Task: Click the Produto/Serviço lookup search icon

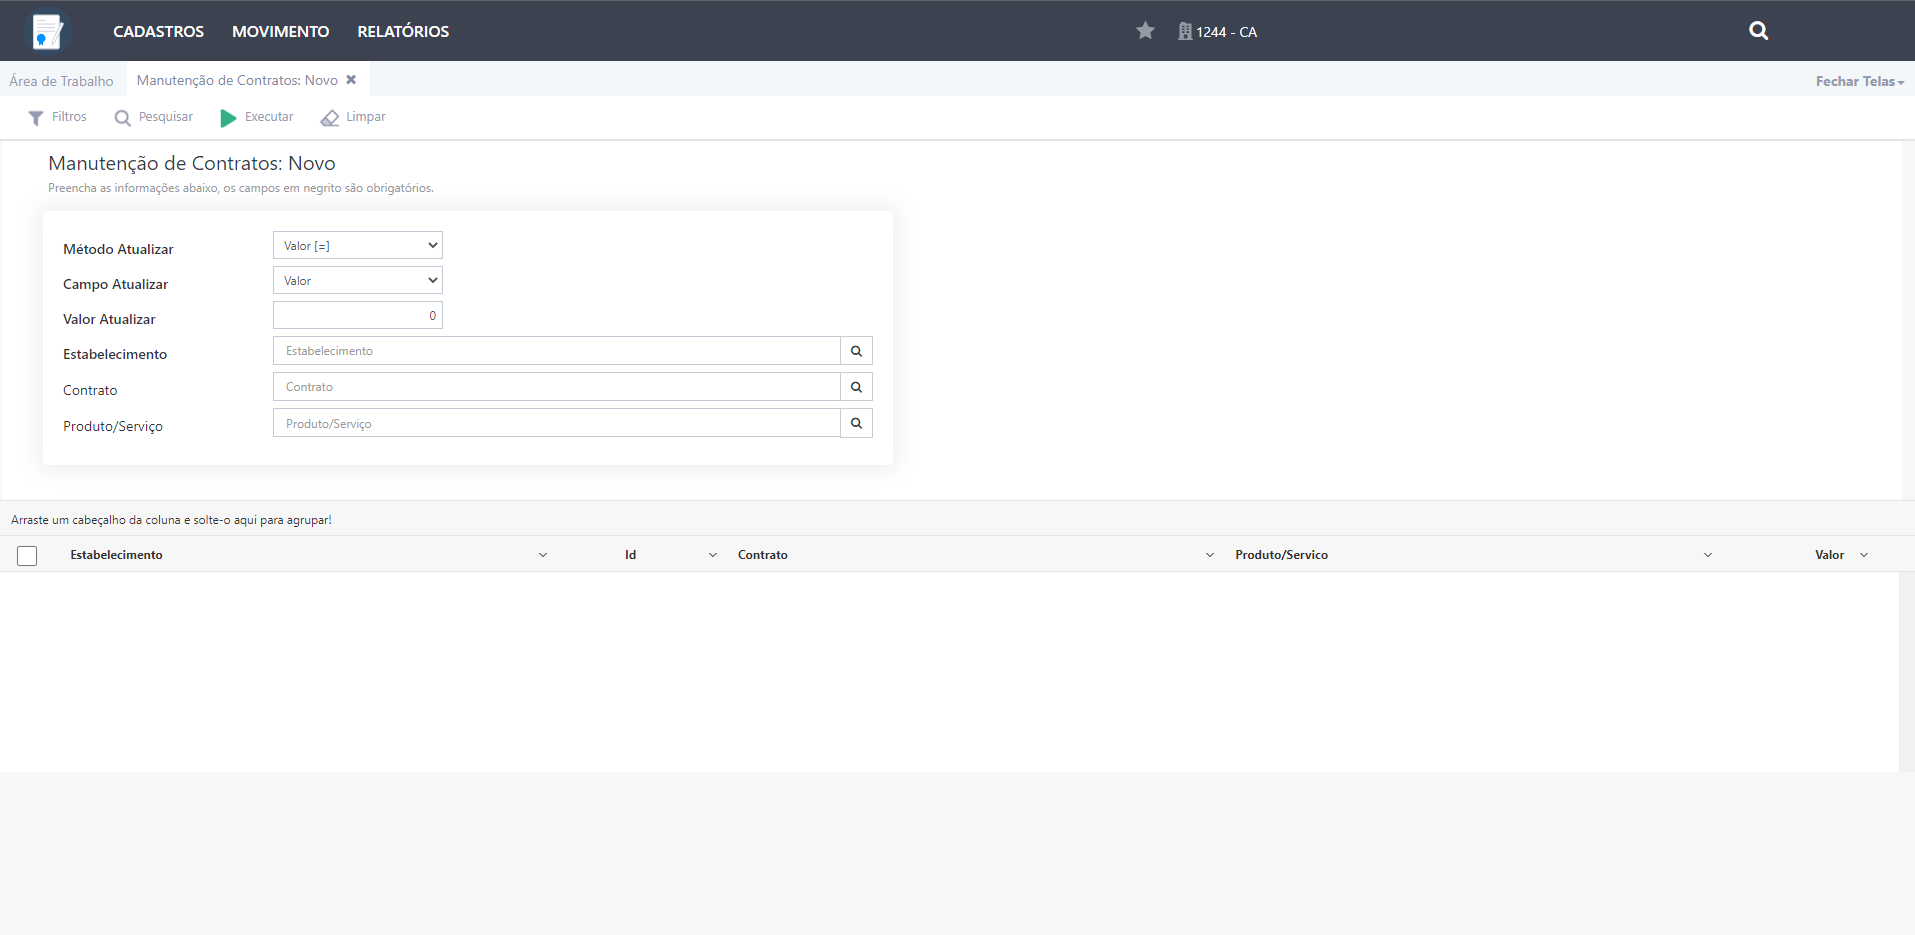Action: click(857, 423)
